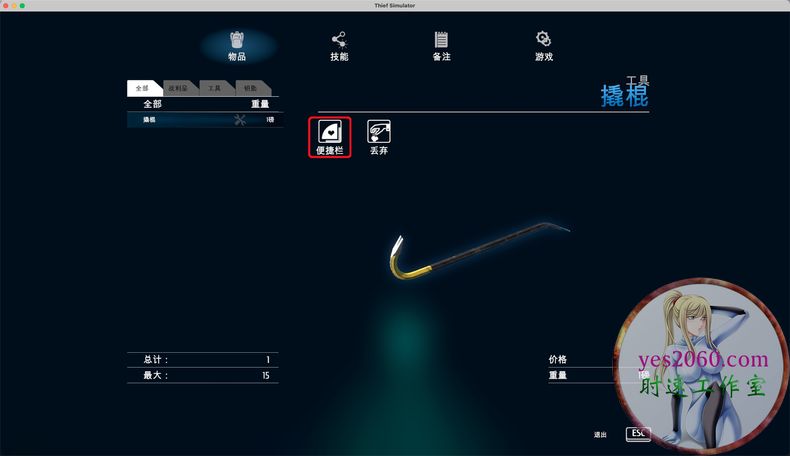This screenshot has width=790, height=456.
Task: Open the 备注 notes icon
Action: 441,40
